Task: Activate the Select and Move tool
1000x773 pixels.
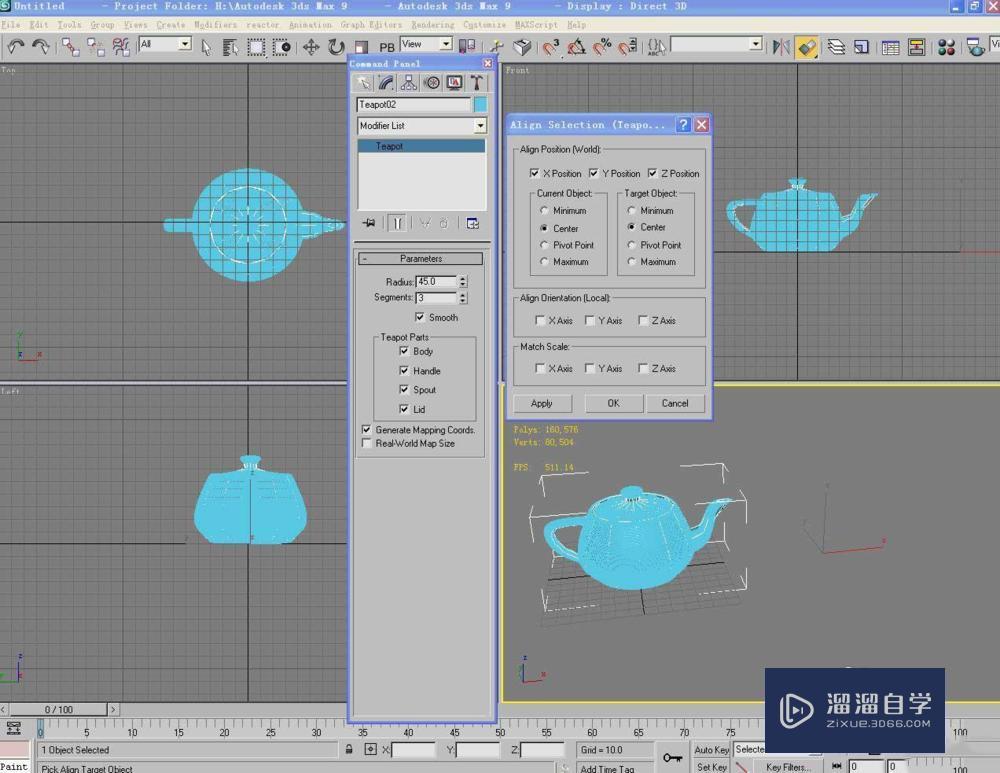Action: pos(310,46)
